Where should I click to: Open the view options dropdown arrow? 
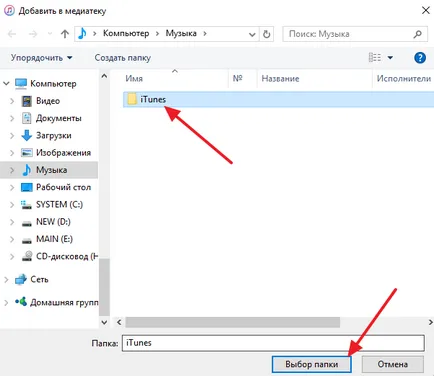(390, 58)
